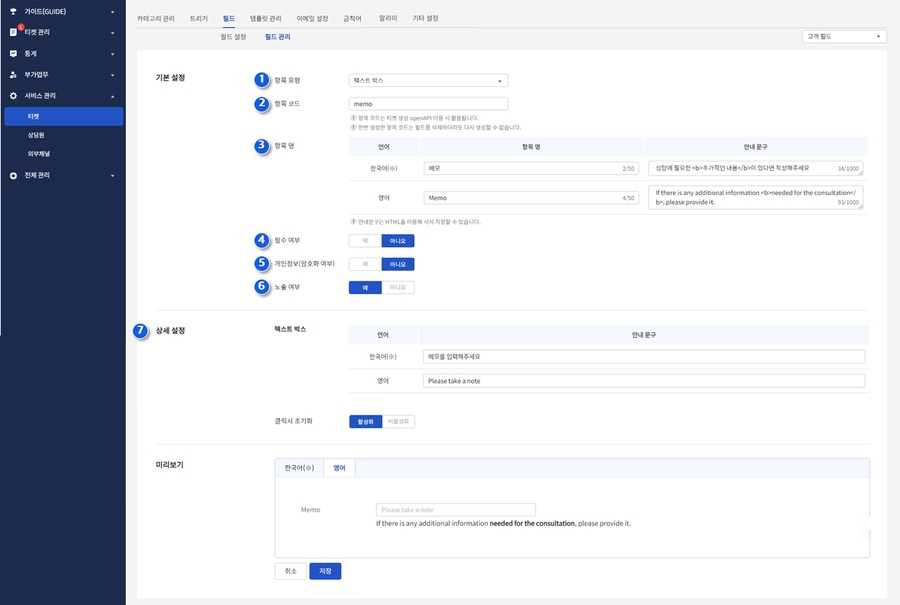Image resolution: width=900 pixels, height=605 pixels.
Task: Set 필수 여부 toggle to 예
Action: [365, 241]
